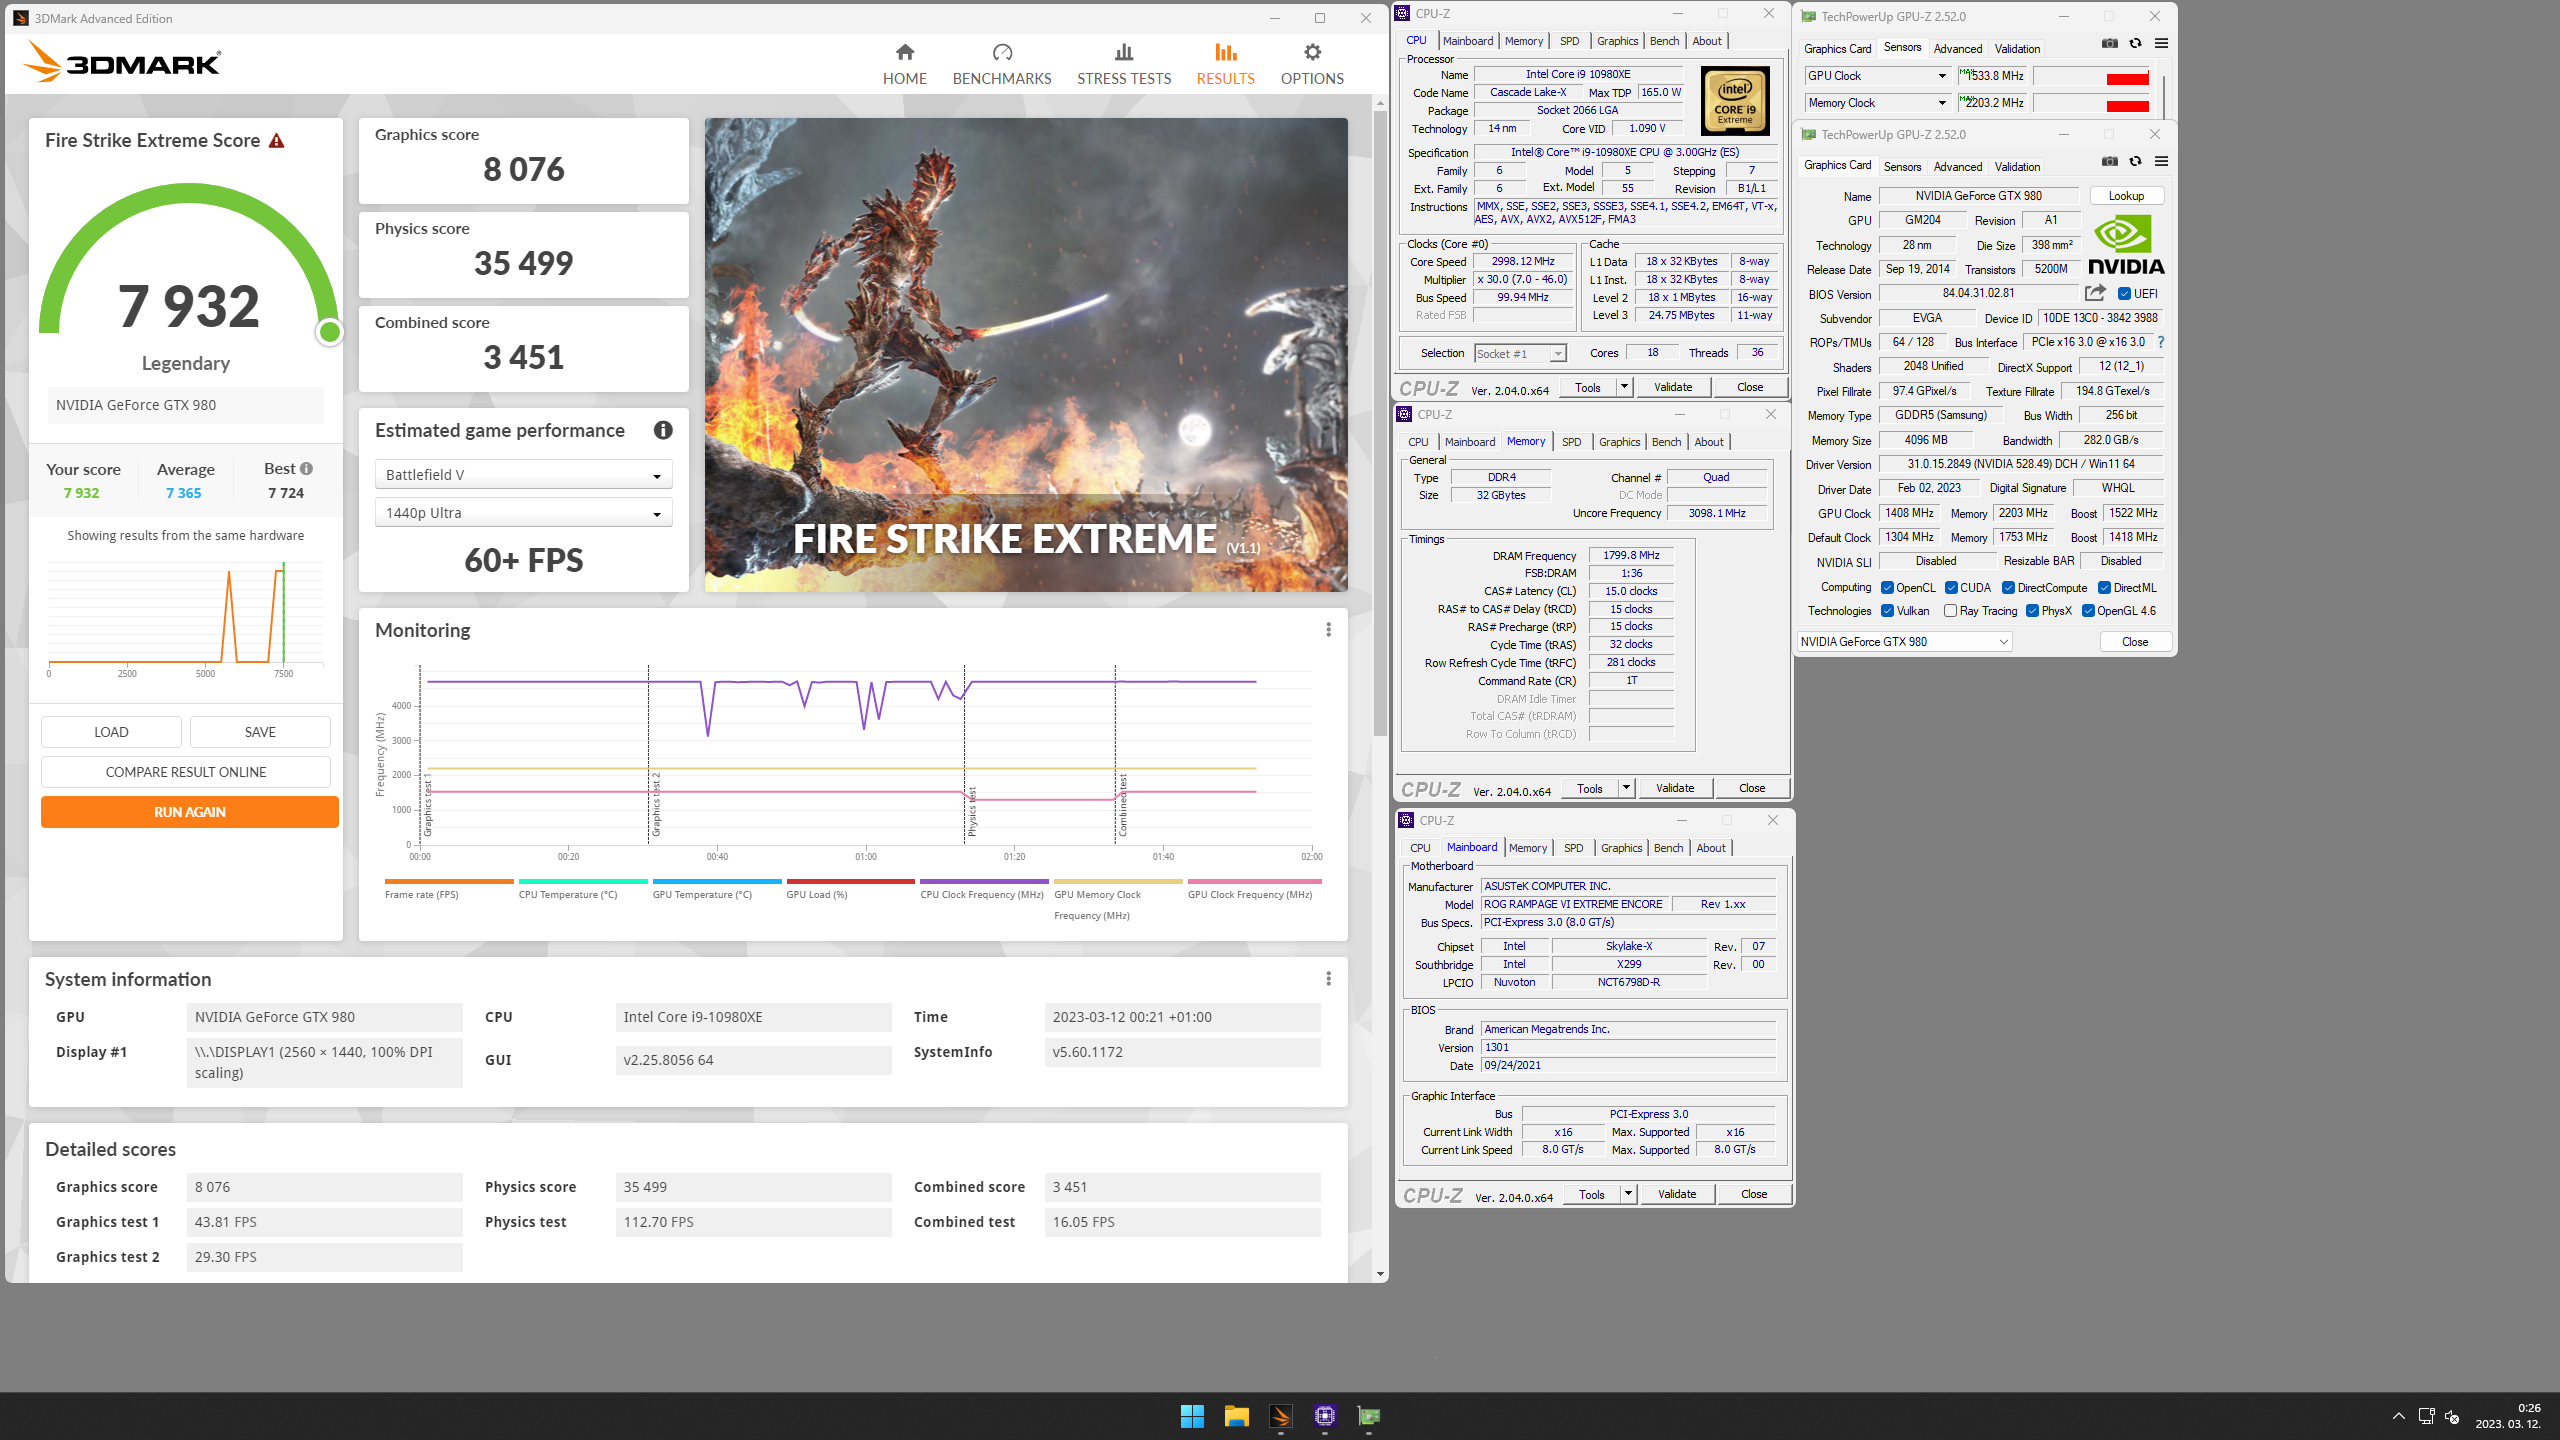This screenshot has width=2560, height=1440.
Task: Click the score gauge green indicator knob
Action: tap(329, 332)
